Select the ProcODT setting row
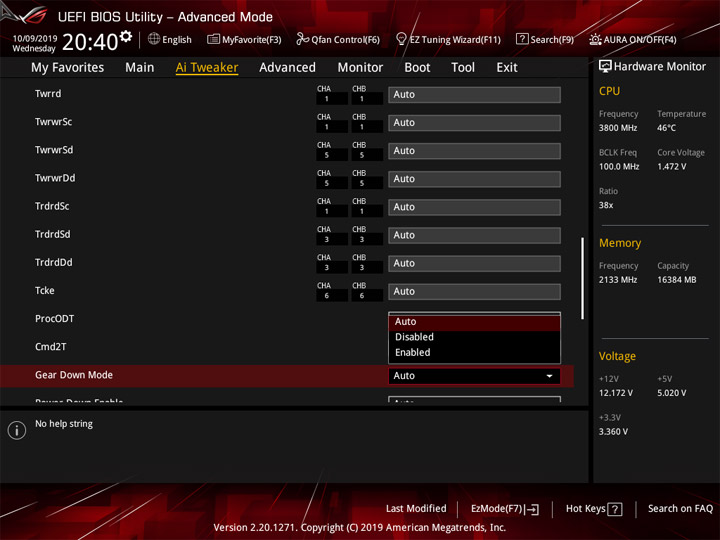720x540 pixels. pos(54,319)
